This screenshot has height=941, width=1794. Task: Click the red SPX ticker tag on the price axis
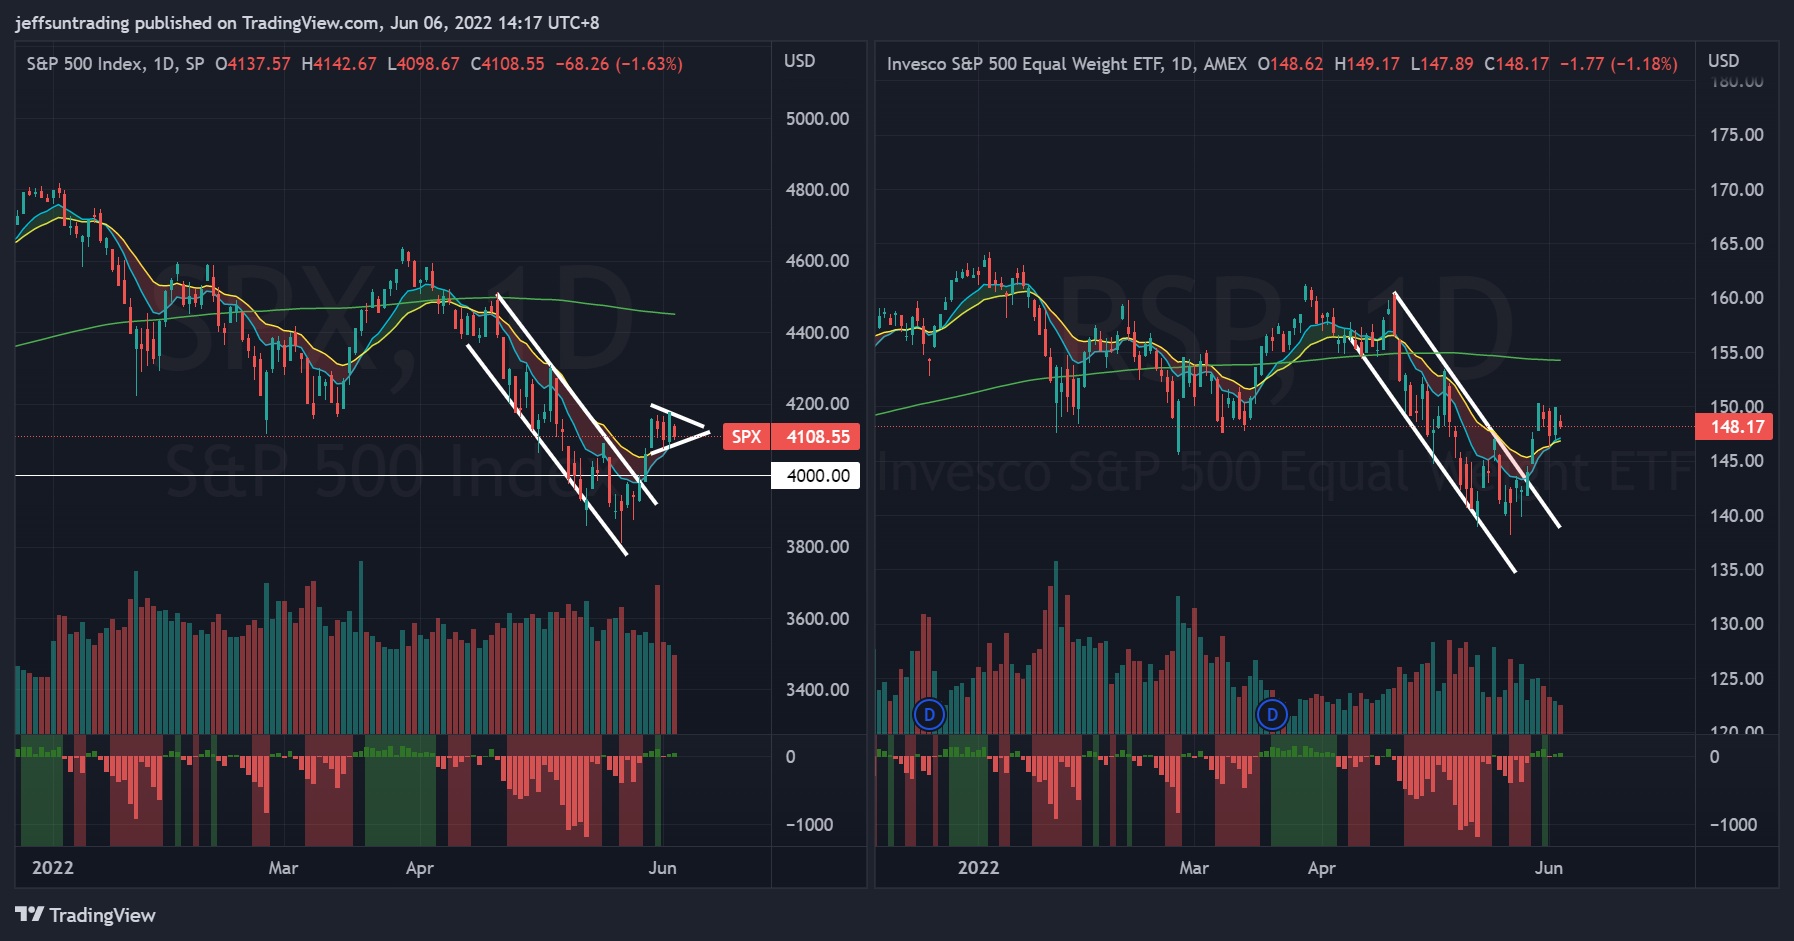(746, 437)
